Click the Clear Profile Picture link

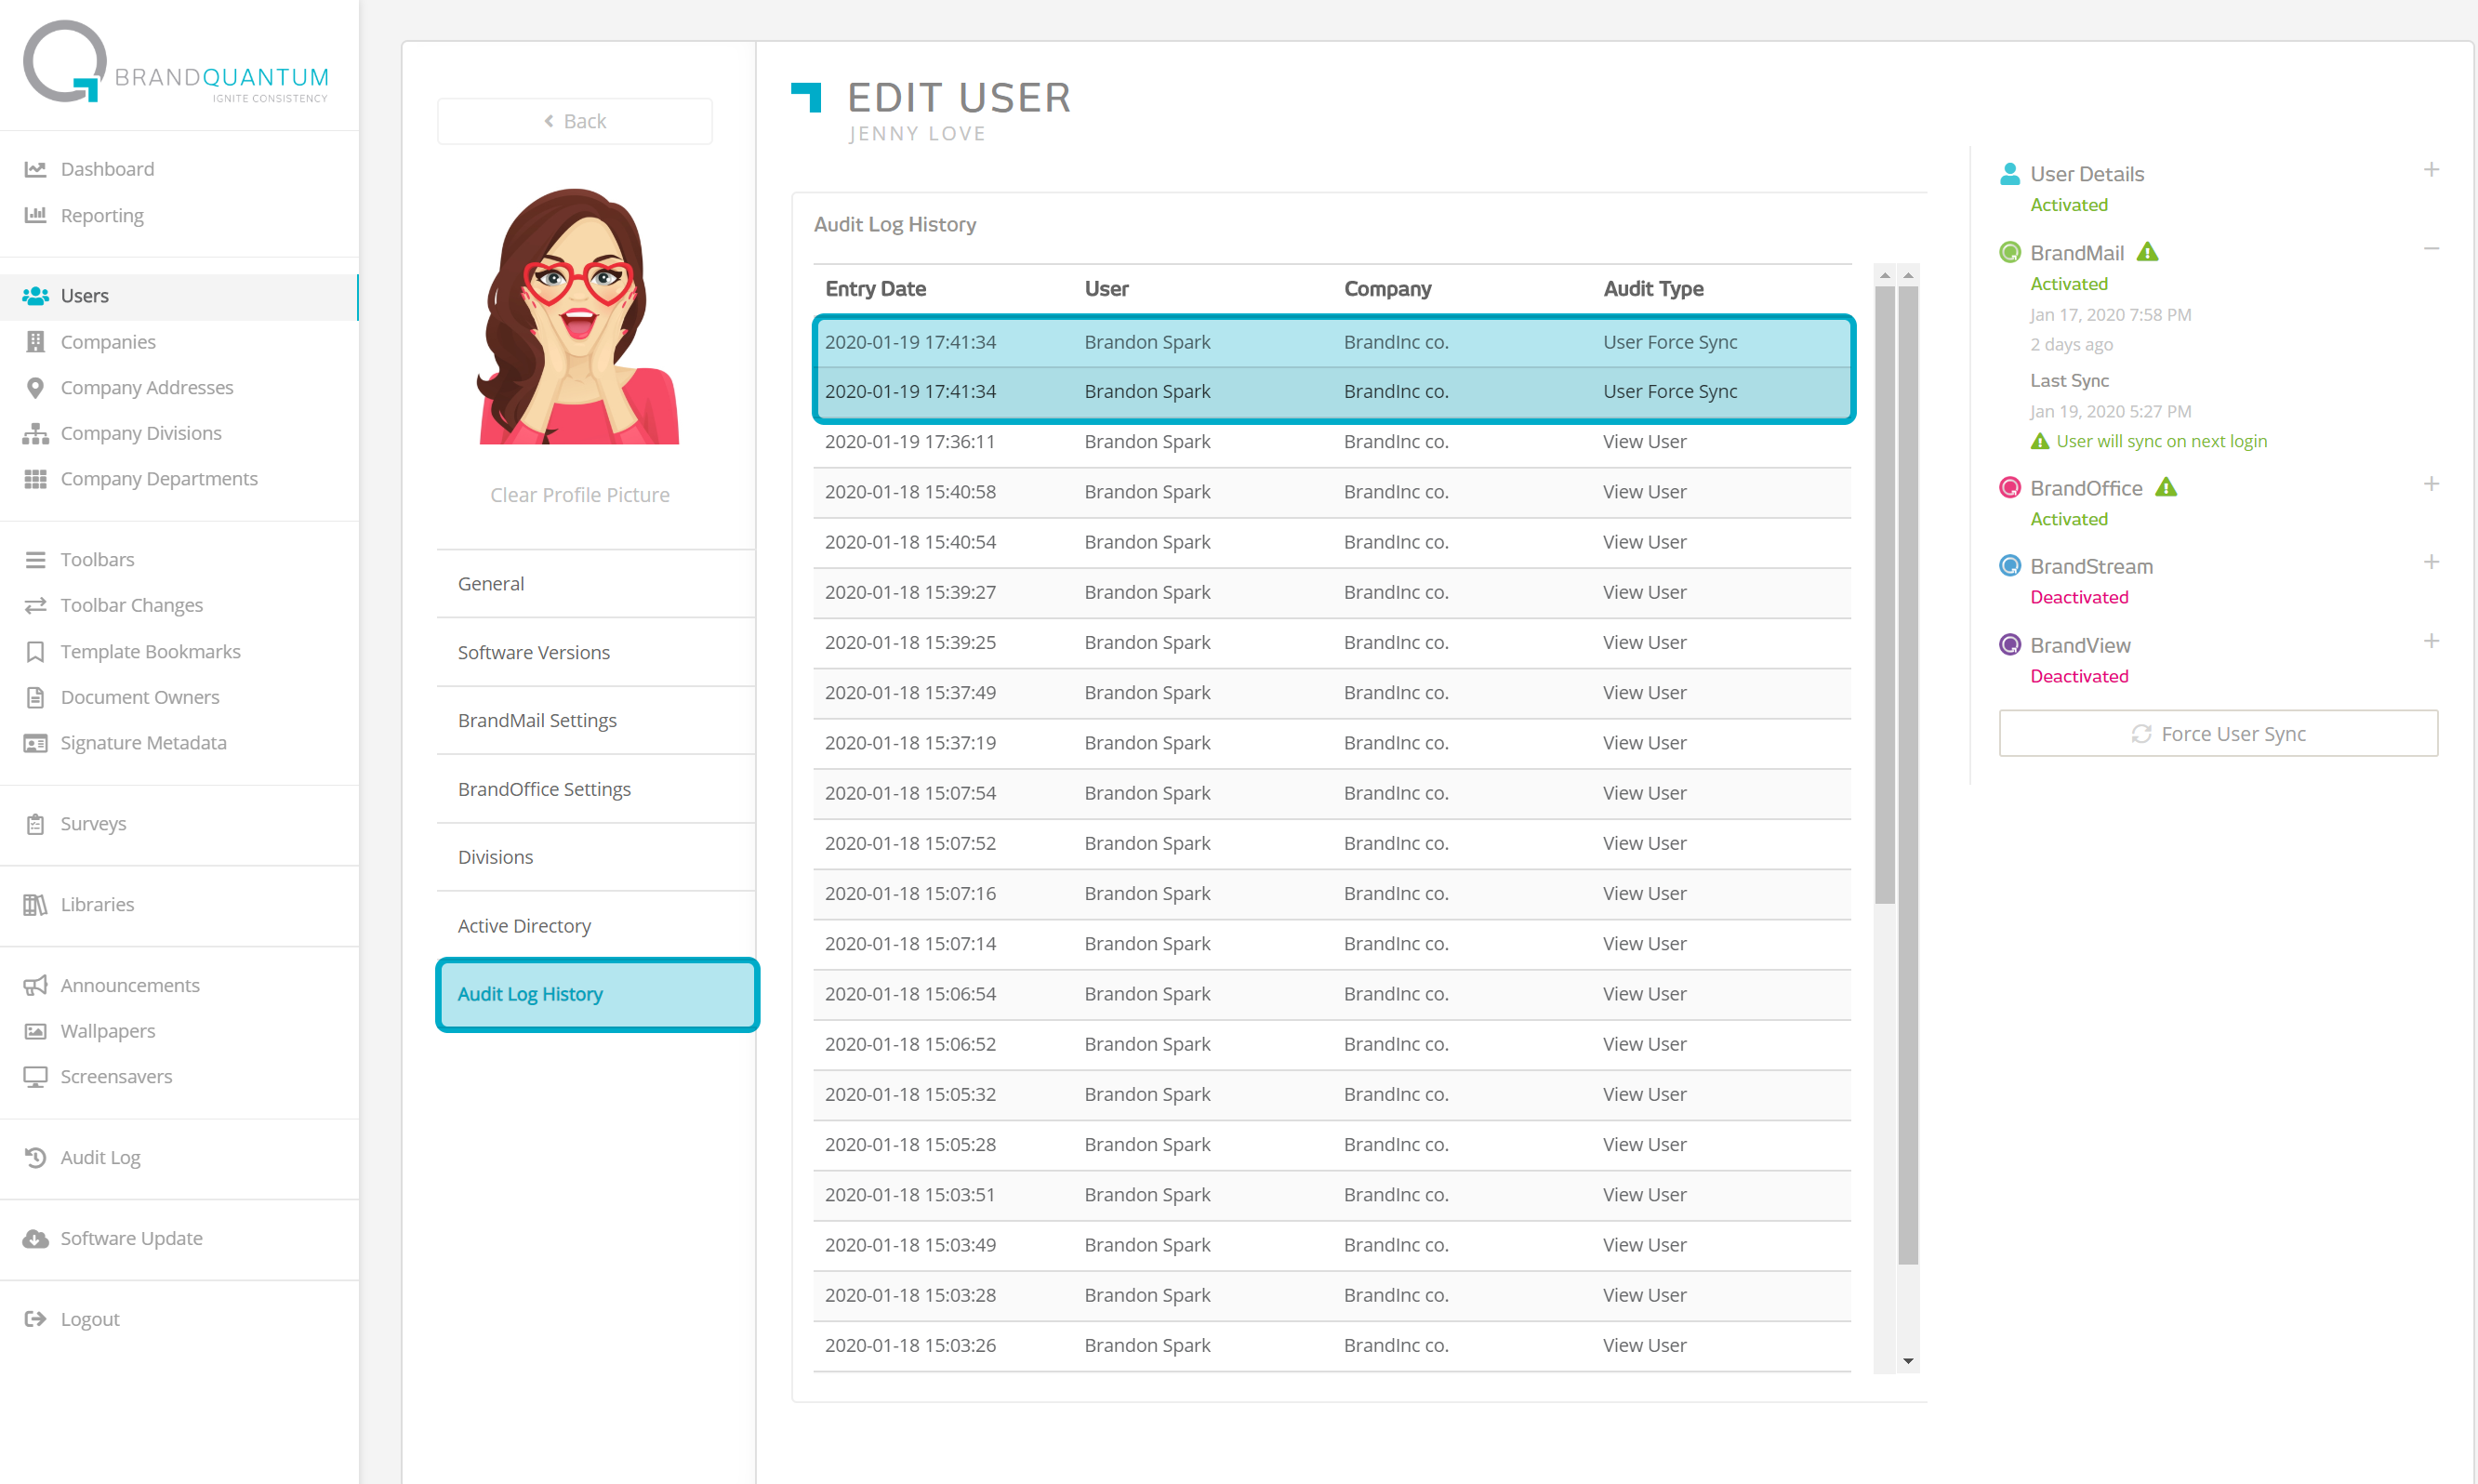point(579,495)
